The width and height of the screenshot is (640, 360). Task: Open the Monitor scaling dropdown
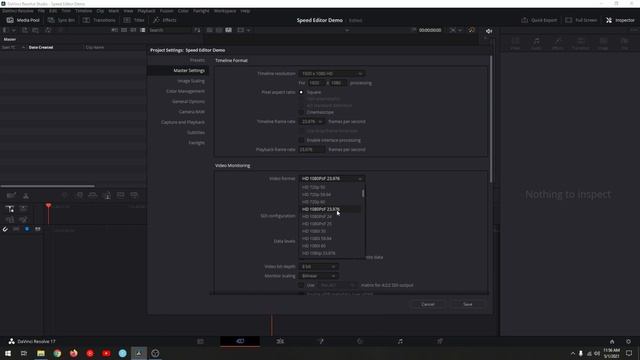tap(318, 276)
